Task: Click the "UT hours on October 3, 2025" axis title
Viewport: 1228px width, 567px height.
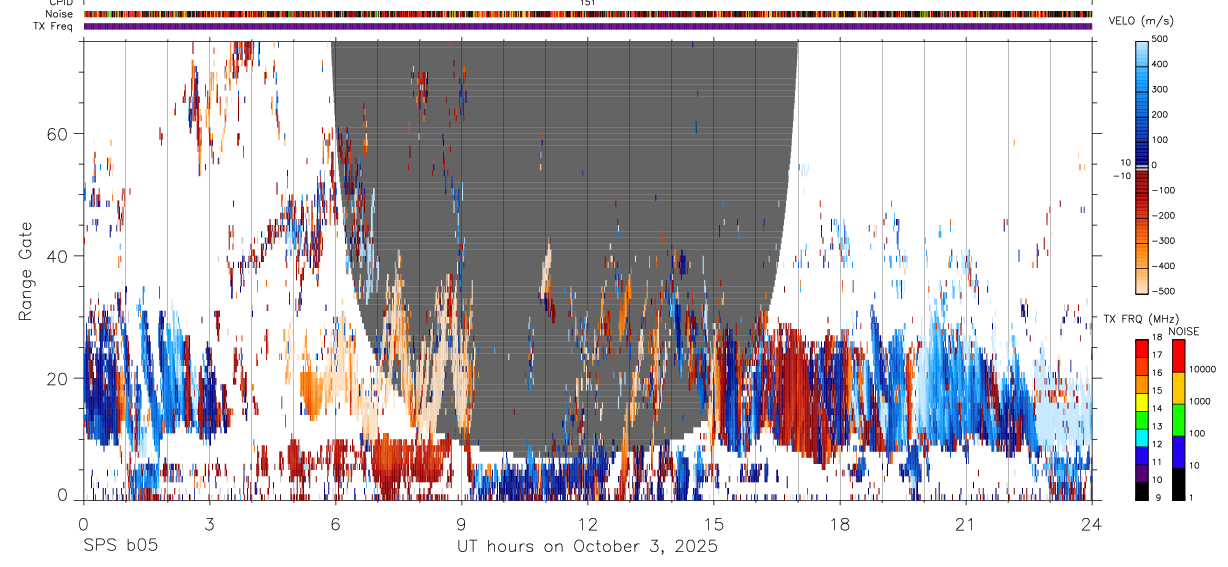Action: point(587,547)
